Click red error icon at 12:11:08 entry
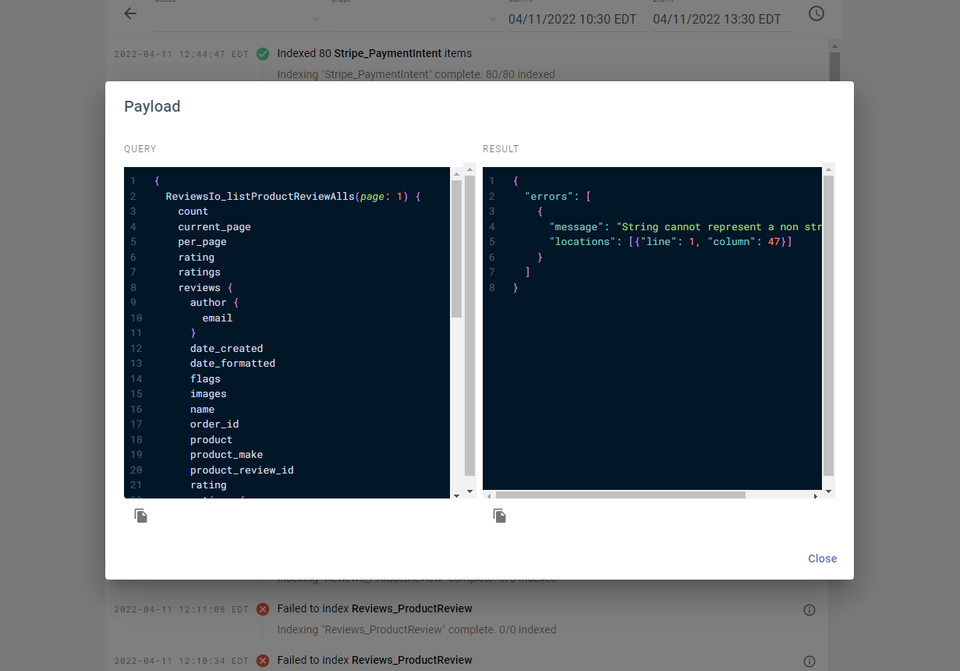 pos(262,609)
